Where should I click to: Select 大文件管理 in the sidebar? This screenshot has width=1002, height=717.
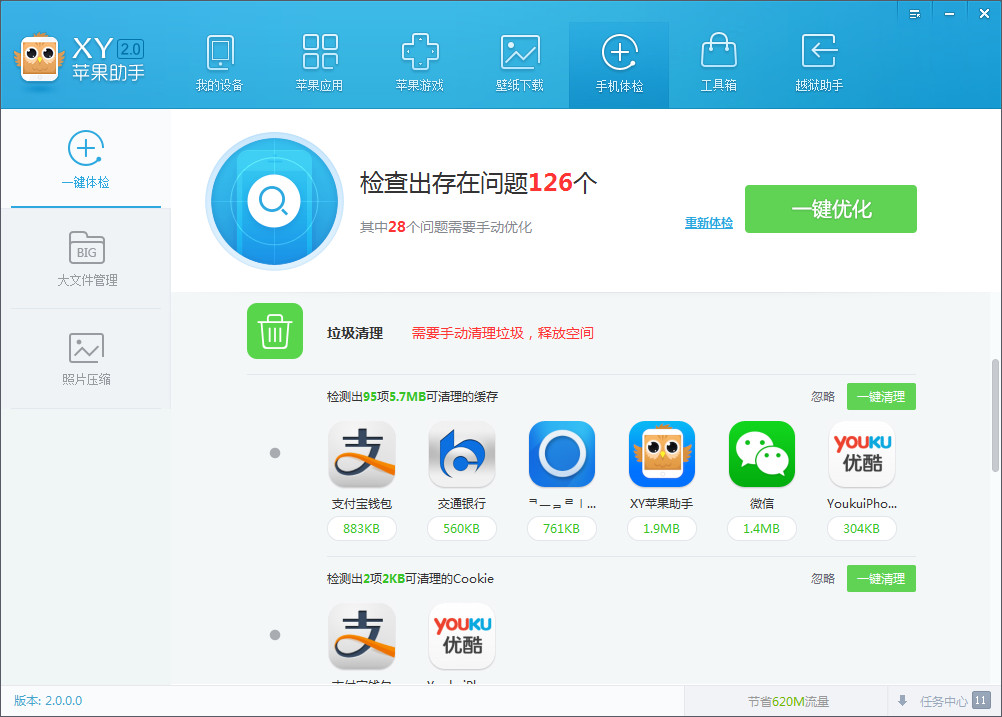(x=86, y=258)
